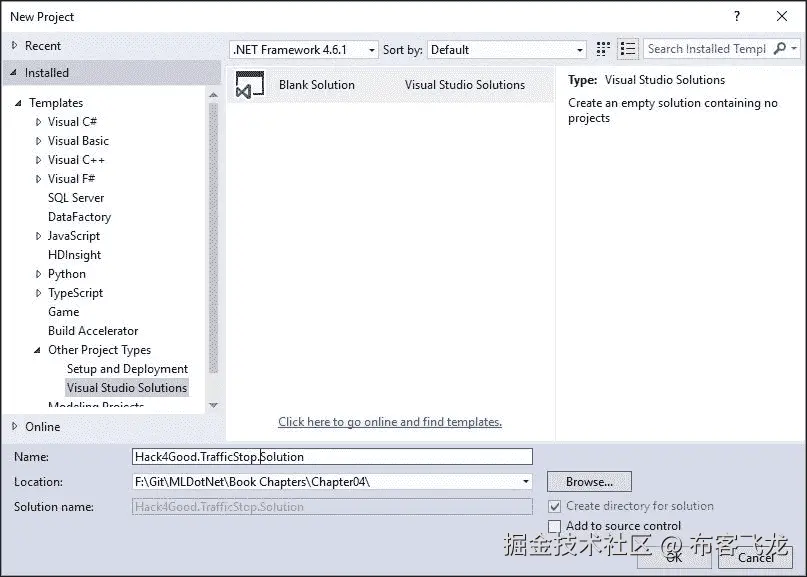807x577 pixels.
Task: Select DataFactory templates
Action: [80, 217]
